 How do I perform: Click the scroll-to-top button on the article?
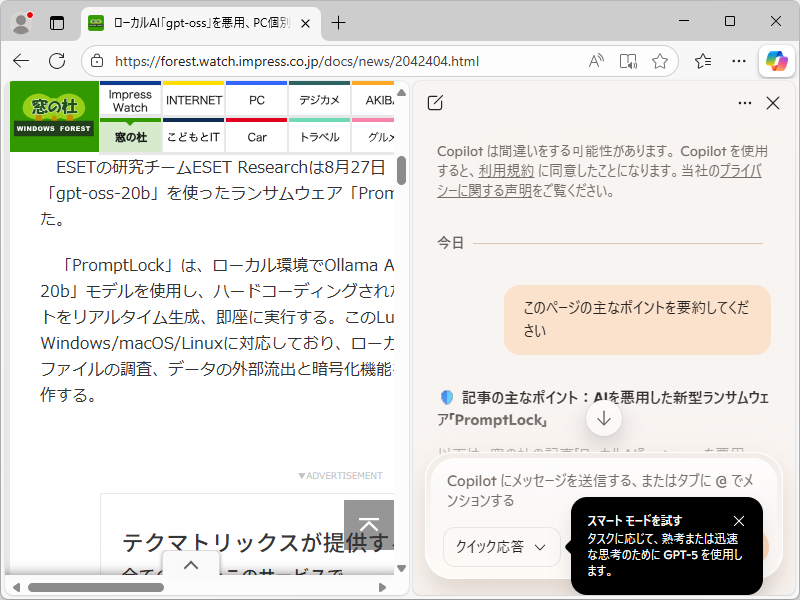point(369,524)
